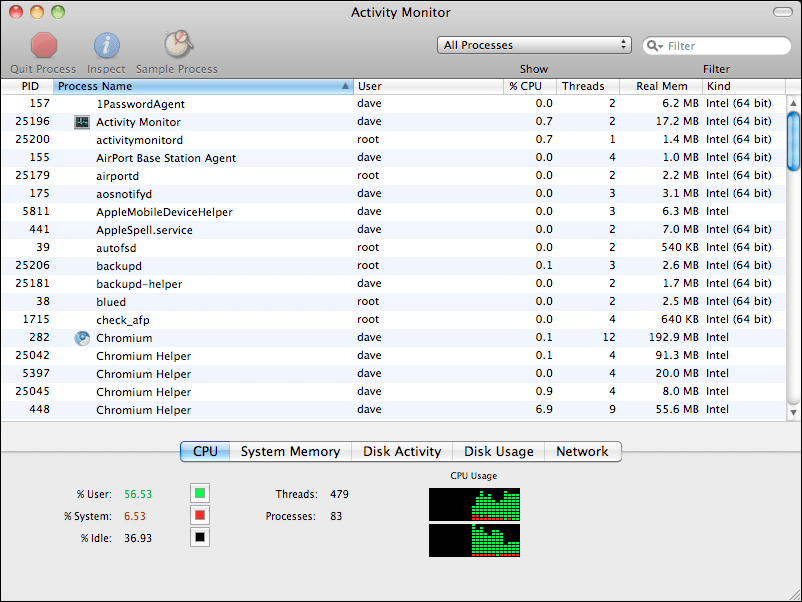Sort by the Real Mem column header
802x602 pixels.
pos(661,86)
